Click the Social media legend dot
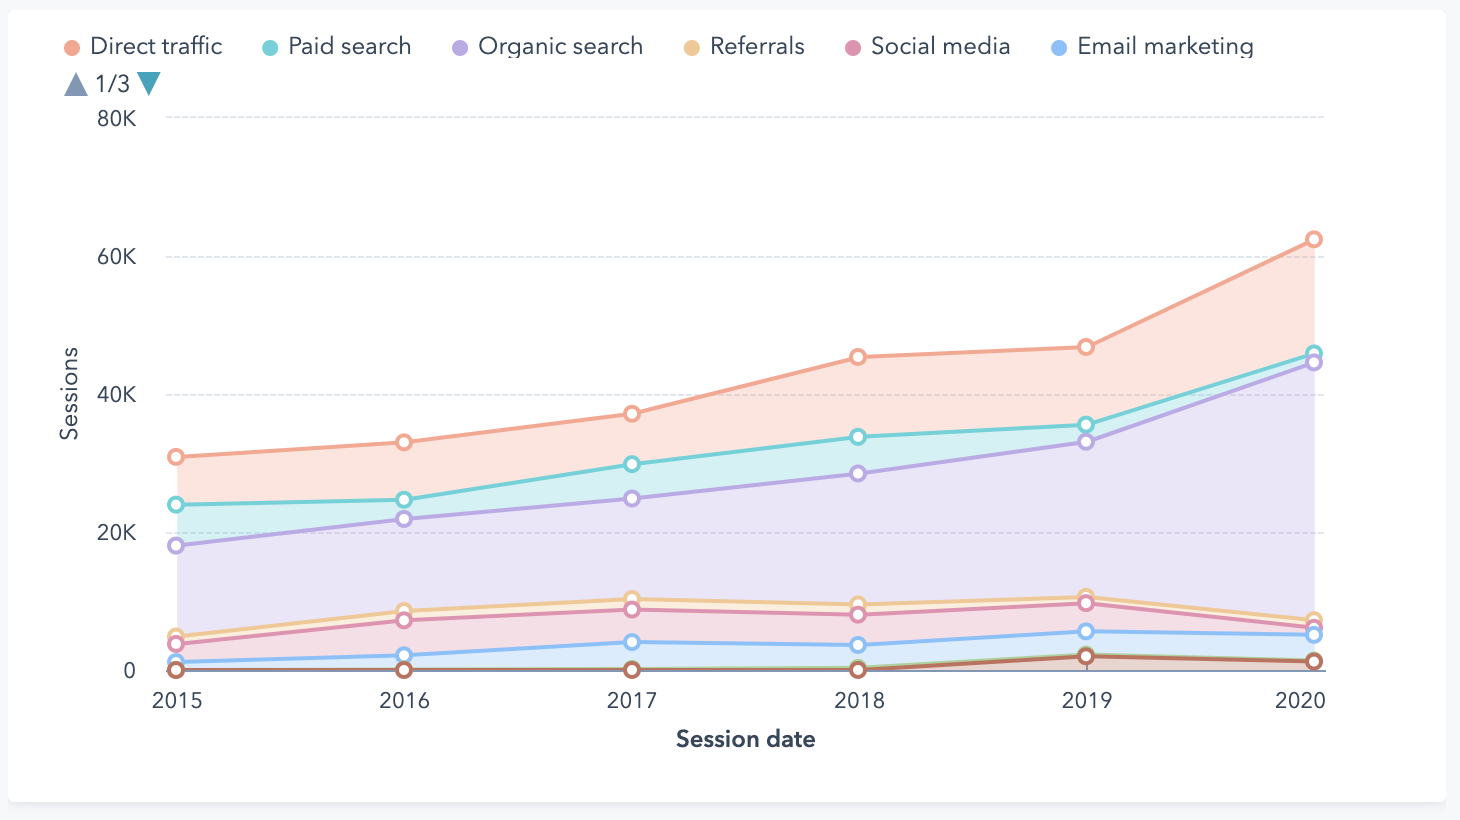 (853, 48)
